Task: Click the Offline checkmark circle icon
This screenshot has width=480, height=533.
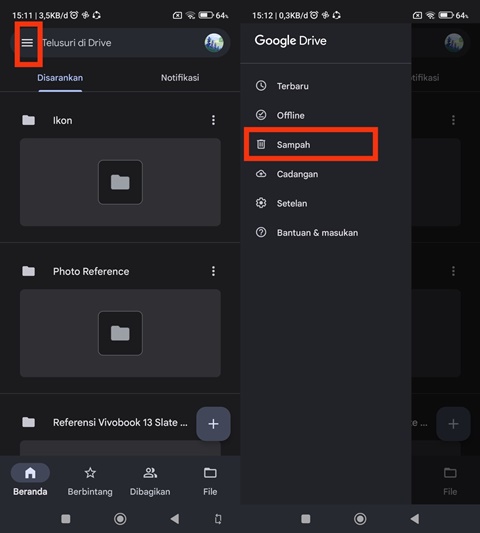Action: (x=261, y=115)
